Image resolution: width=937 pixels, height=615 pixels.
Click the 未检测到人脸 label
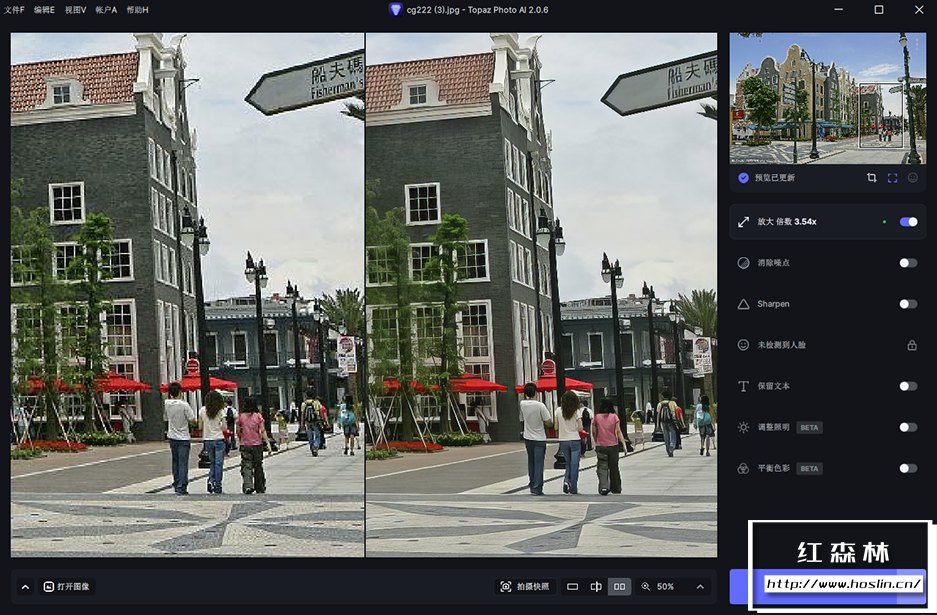click(x=782, y=345)
